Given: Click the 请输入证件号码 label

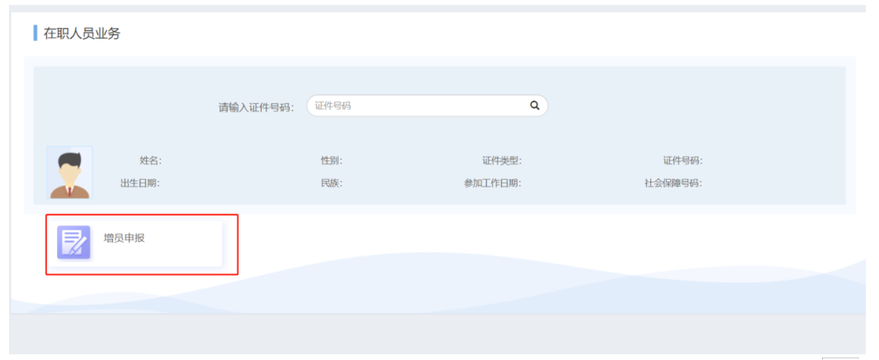Looking at the screenshot, I should coord(256,107).
